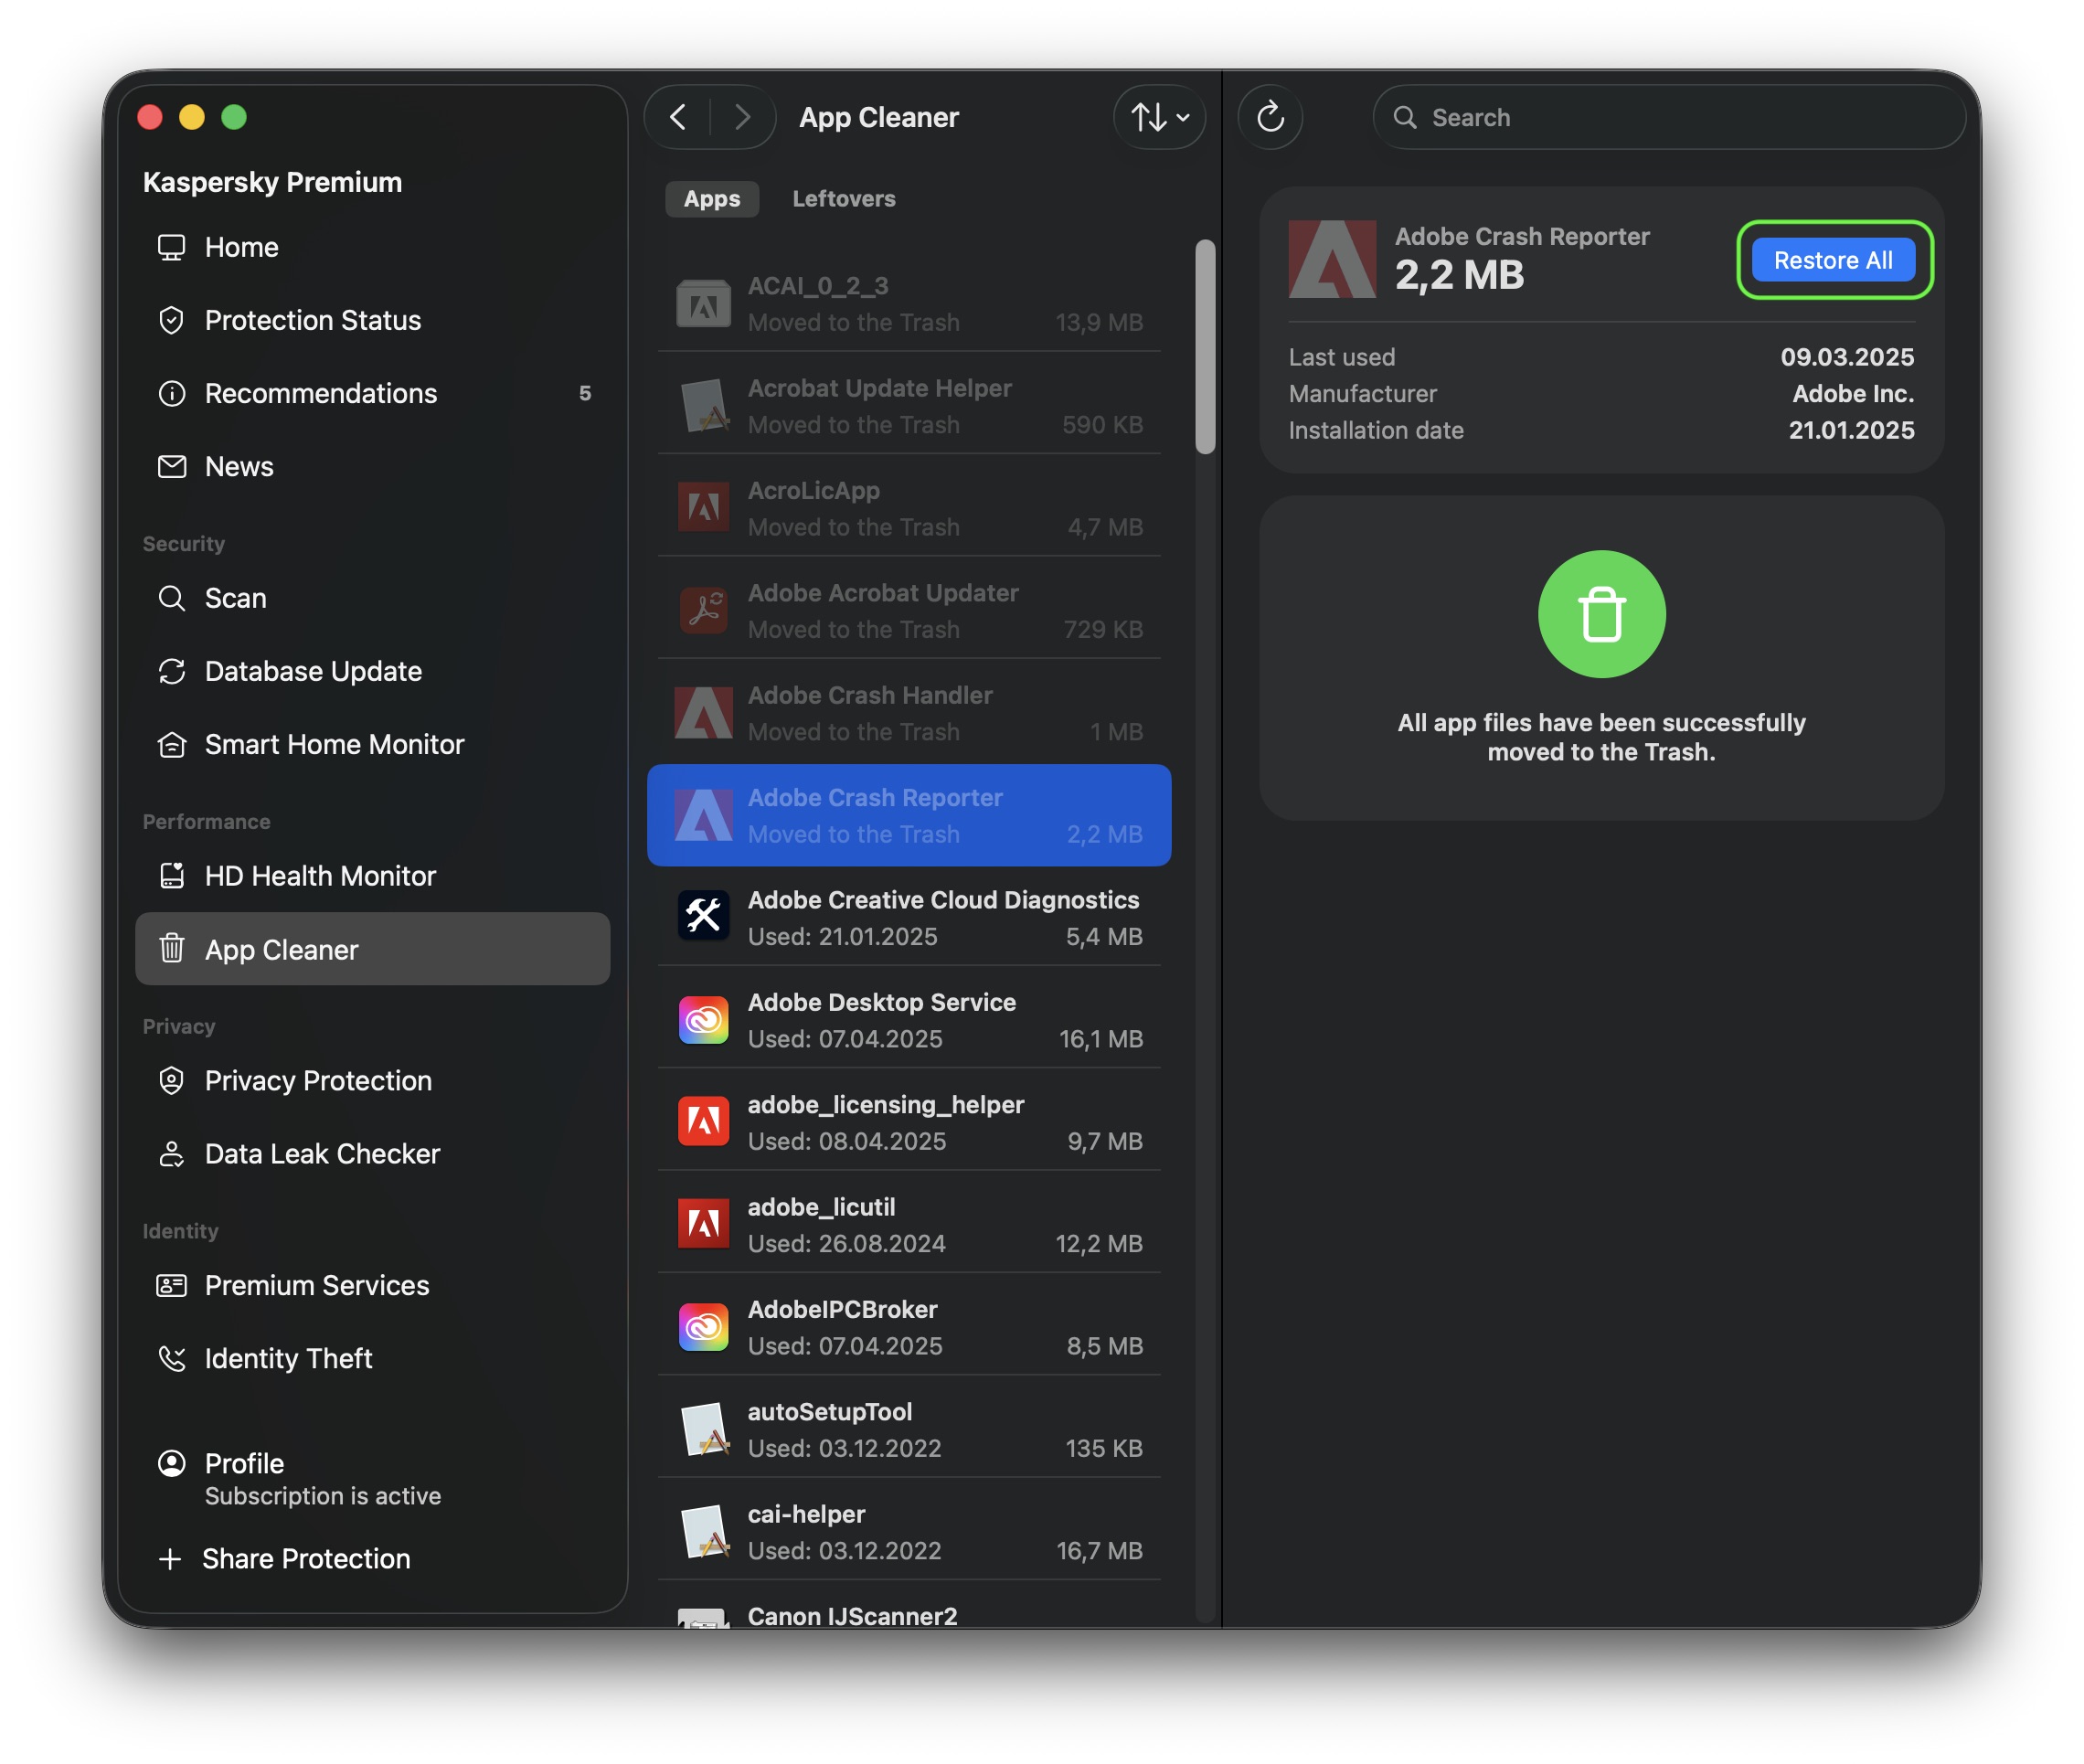The width and height of the screenshot is (2084, 1764).
Task: Click the Smart Home Monitor house icon
Action: coord(171,744)
